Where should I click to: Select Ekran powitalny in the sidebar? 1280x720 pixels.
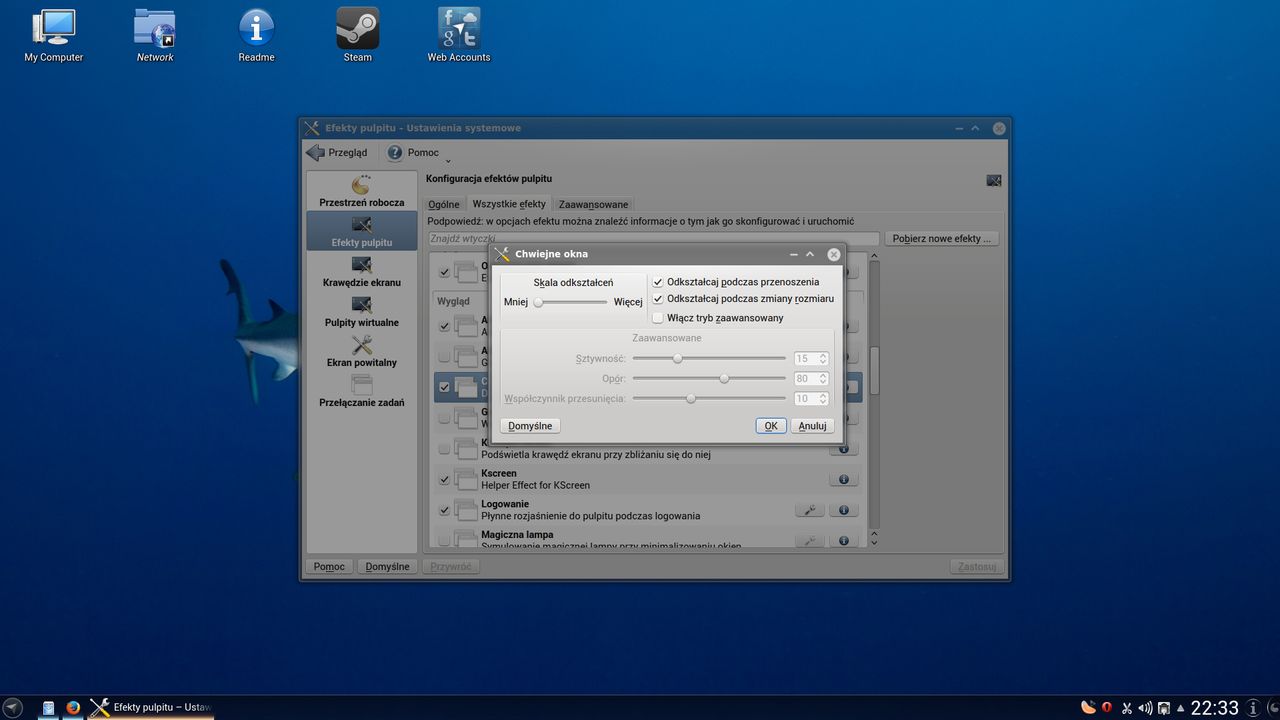click(x=362, y=351)
